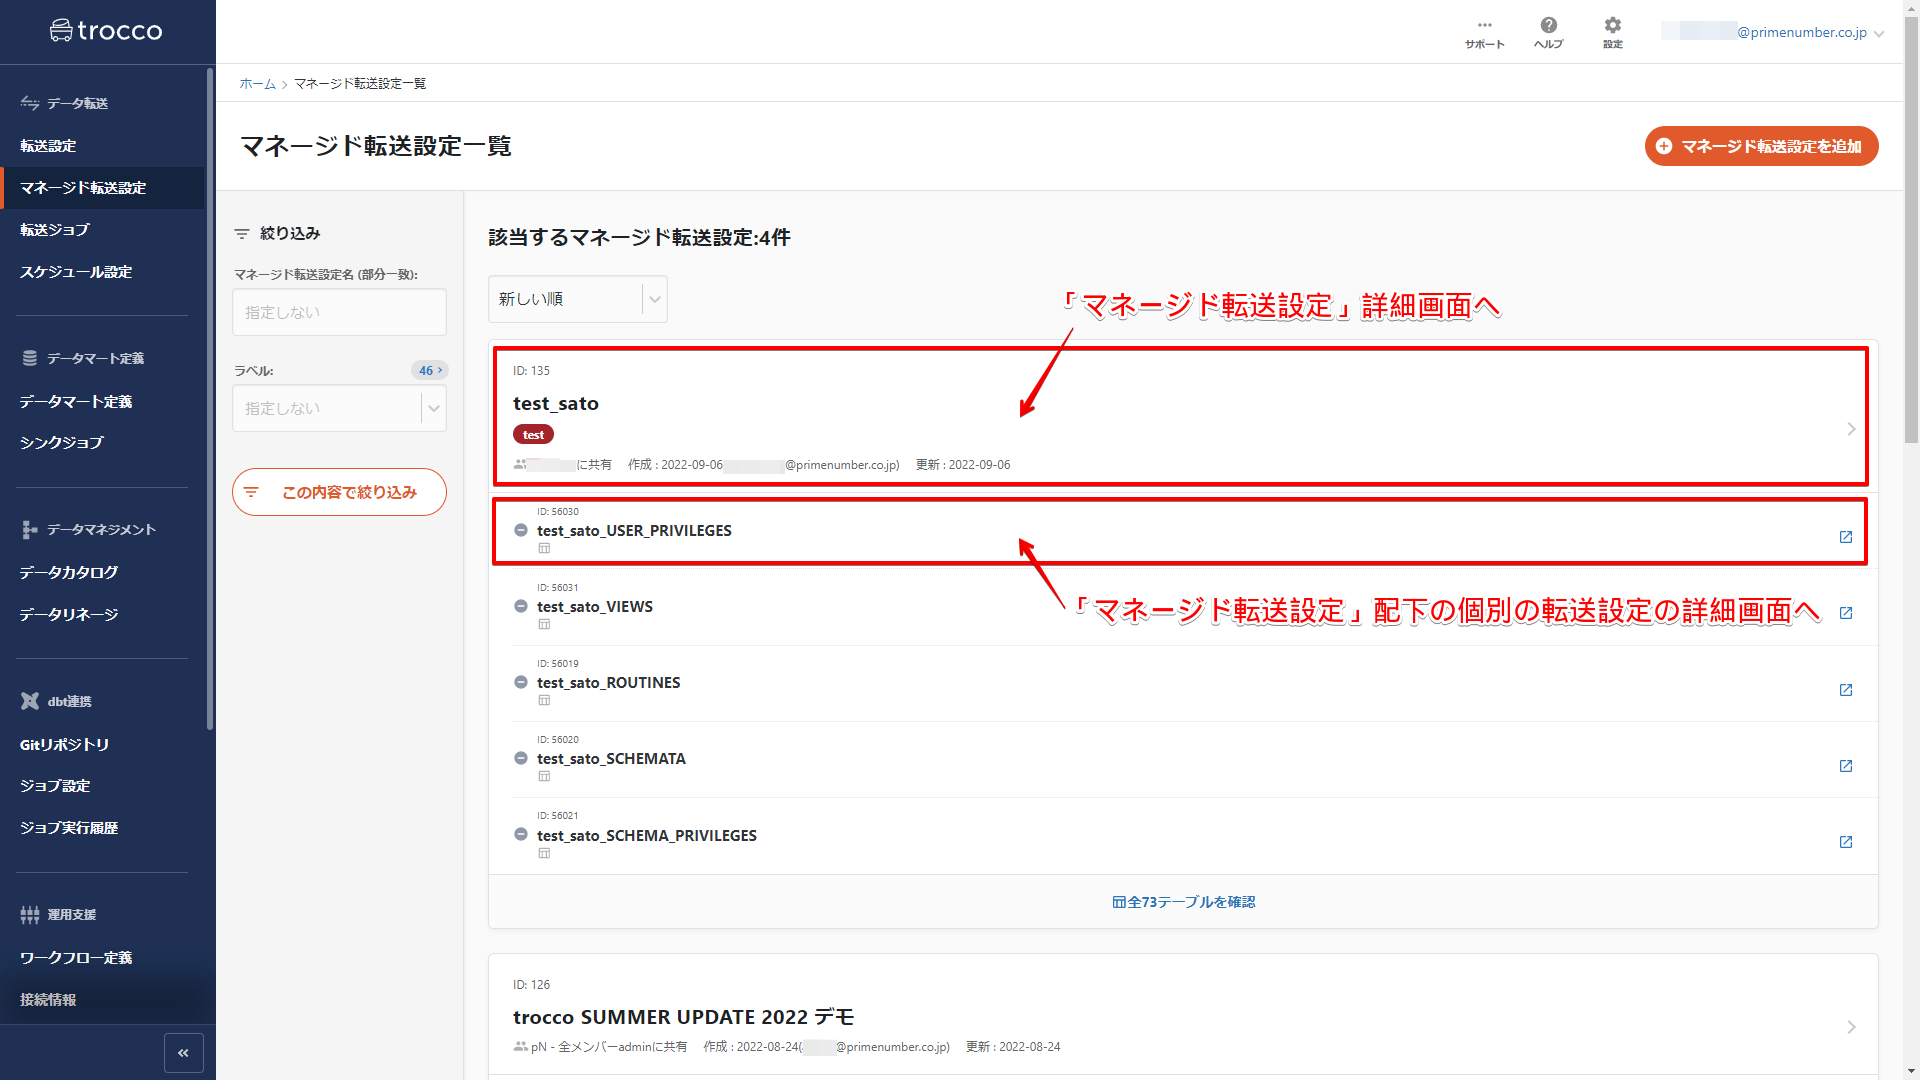
Task: Open the account menu @primenumber.co.jp
Action: pos(1772,32)
